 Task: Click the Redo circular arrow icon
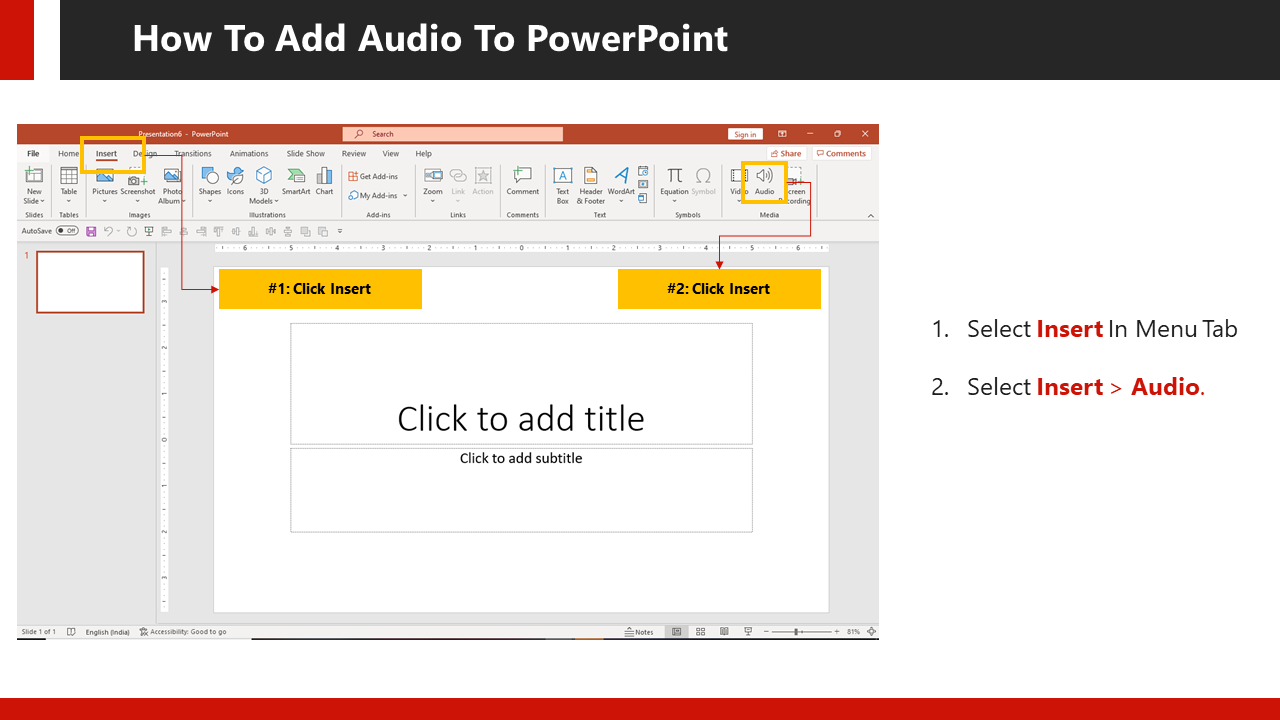[x=132, y=231]
